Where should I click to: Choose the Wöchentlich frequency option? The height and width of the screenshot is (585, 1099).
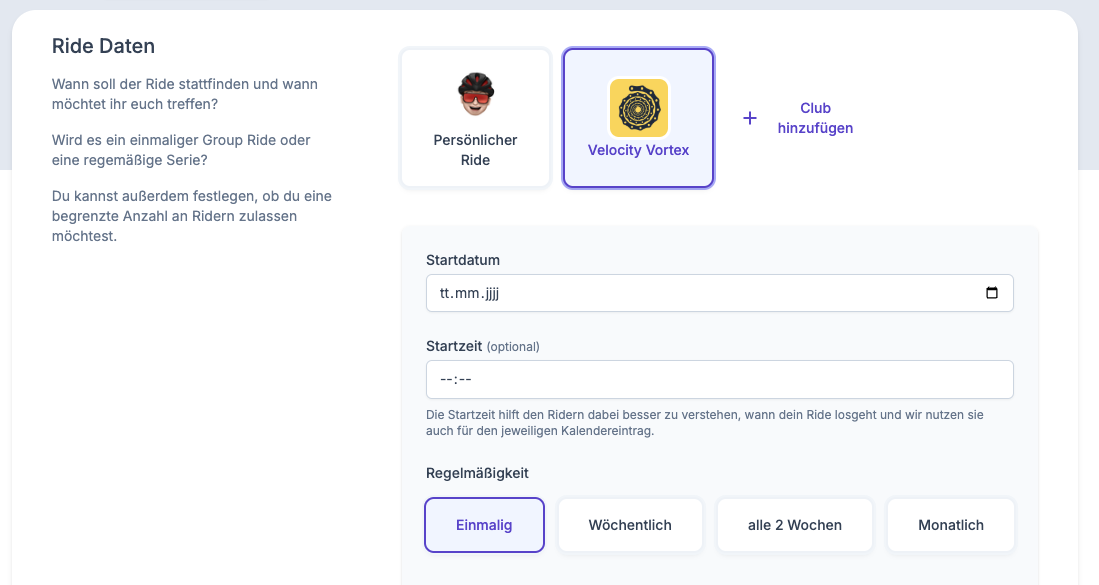pos(630,525)
